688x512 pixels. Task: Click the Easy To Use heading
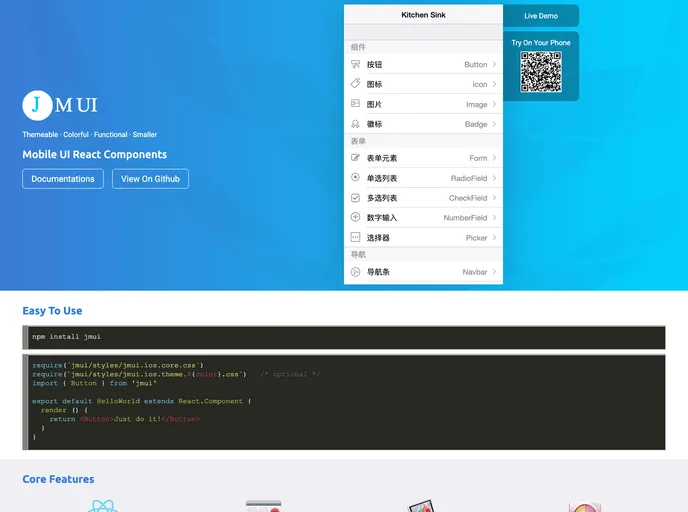(x=52, y=311)
